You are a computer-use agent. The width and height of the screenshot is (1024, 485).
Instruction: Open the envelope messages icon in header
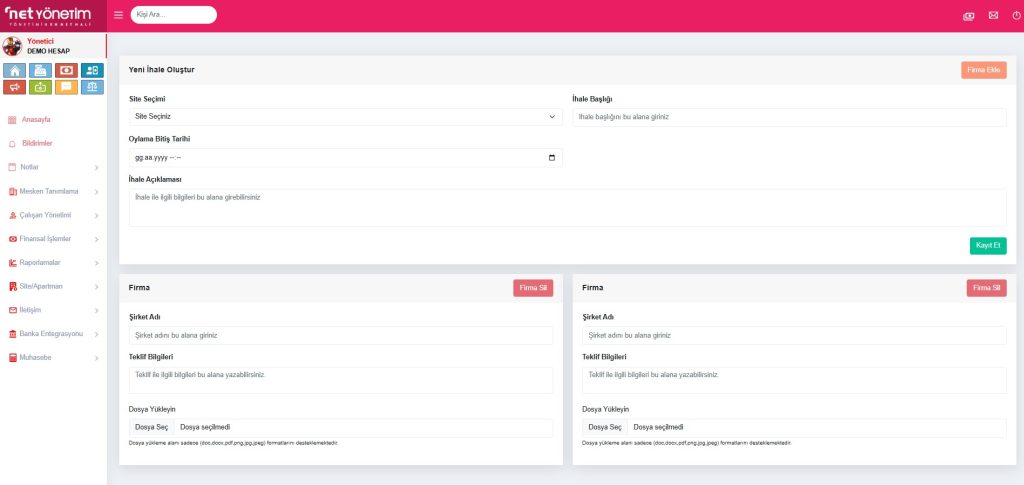pyautogui.click(x=992, y=15)
